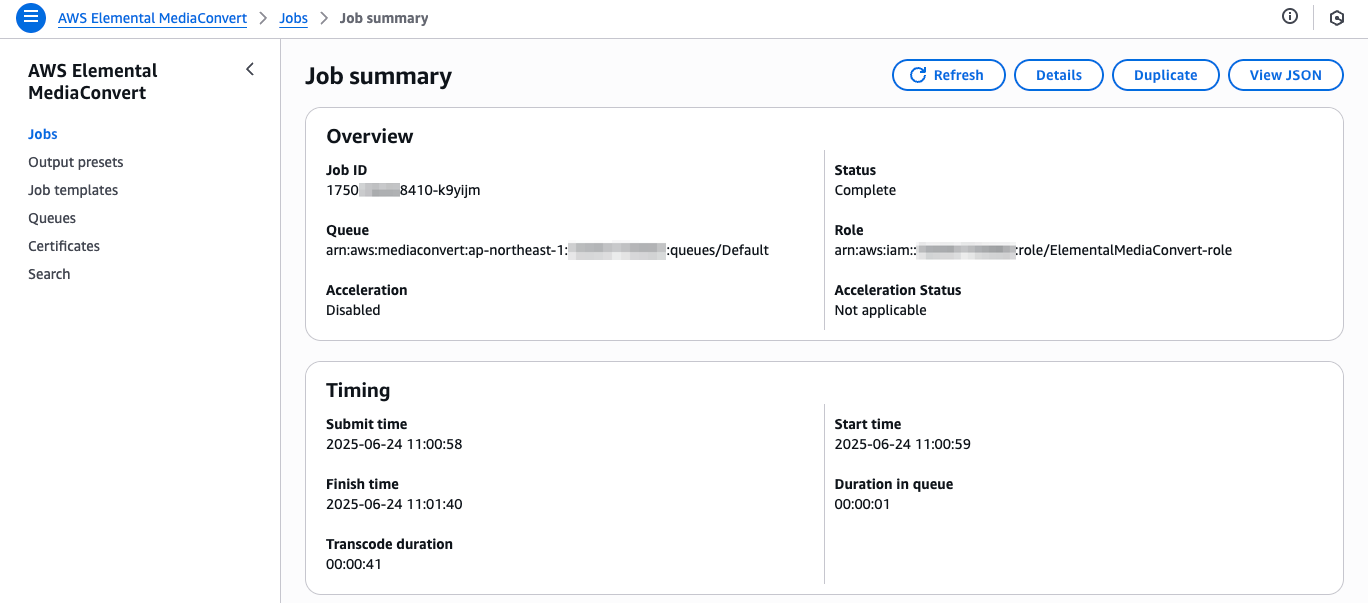Click the role ARN ElementalMediaConvert-role
This screenshot has height=603, width=1368.
click(x=1033, y=250)
